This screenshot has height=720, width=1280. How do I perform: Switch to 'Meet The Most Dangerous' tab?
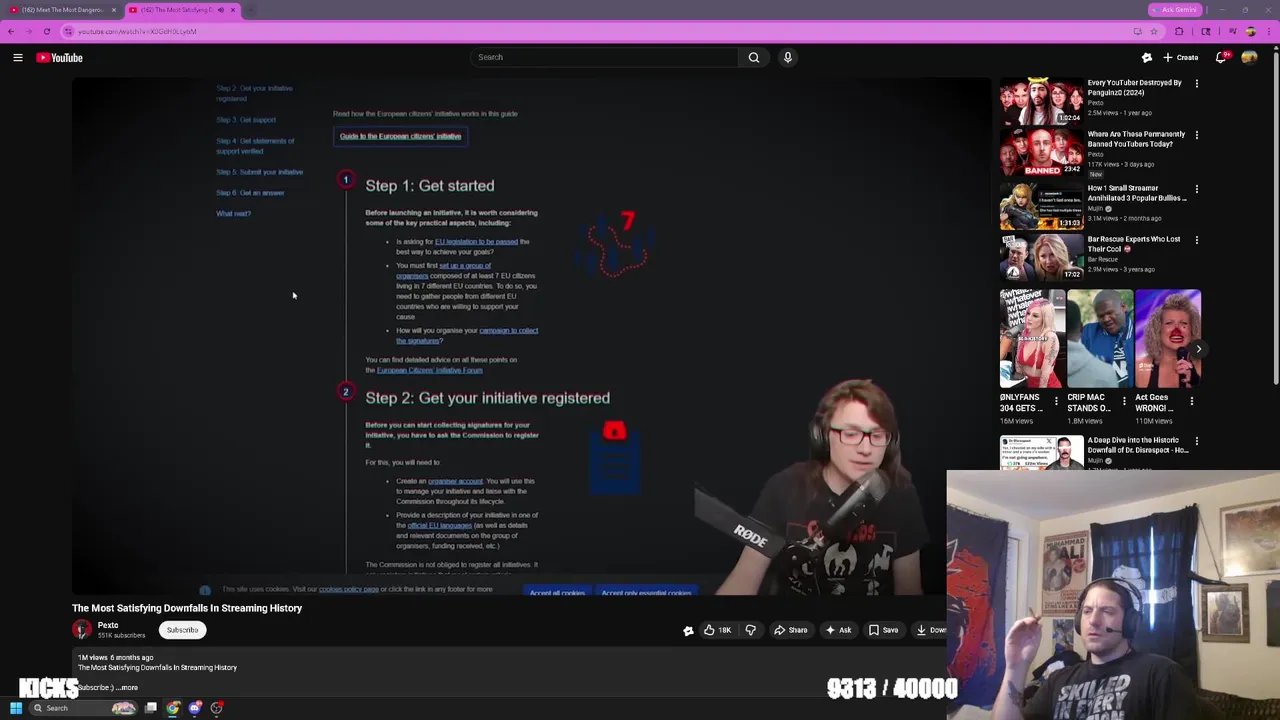point(60,10)
